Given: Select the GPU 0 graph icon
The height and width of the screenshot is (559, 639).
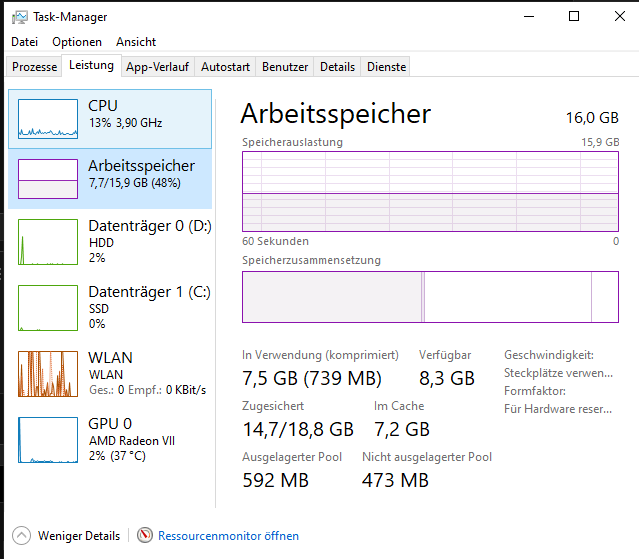Looking at the screenshot, I should coord(48,439).
